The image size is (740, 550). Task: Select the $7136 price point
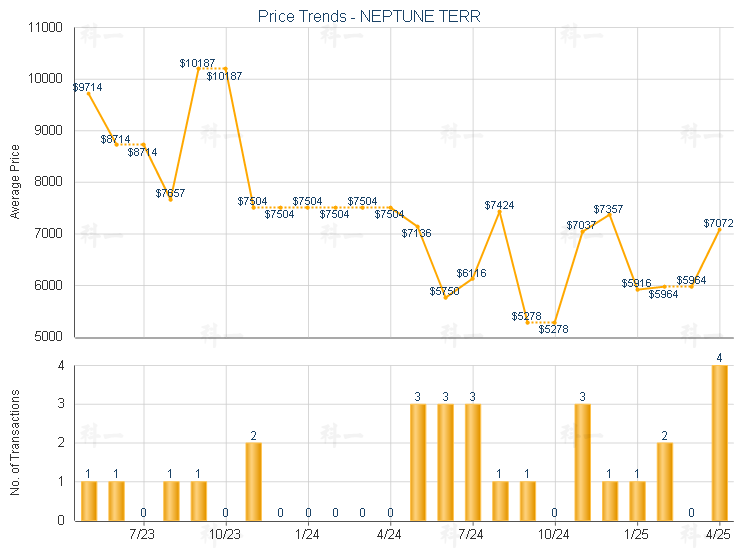418,227
